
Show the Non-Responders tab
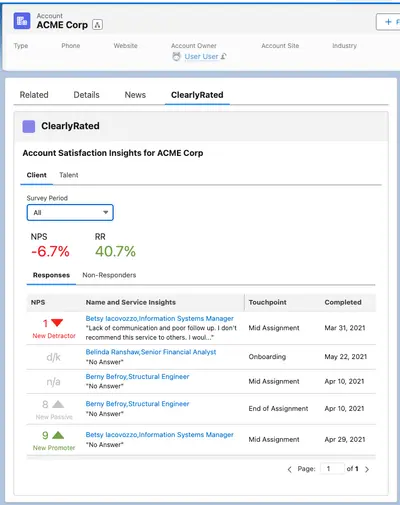pyautogui.click(x=109, y=275)
